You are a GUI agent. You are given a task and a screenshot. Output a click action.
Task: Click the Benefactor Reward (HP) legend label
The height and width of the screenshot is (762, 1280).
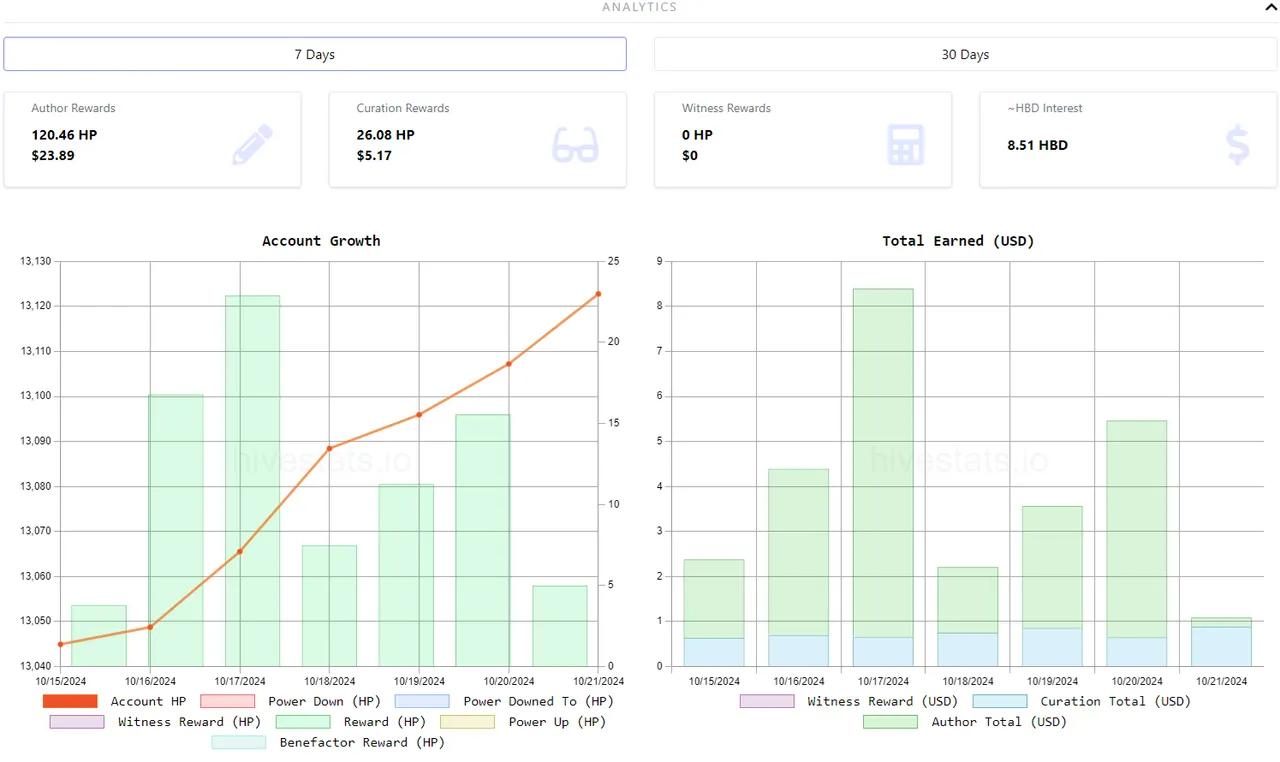coord(362,742)
